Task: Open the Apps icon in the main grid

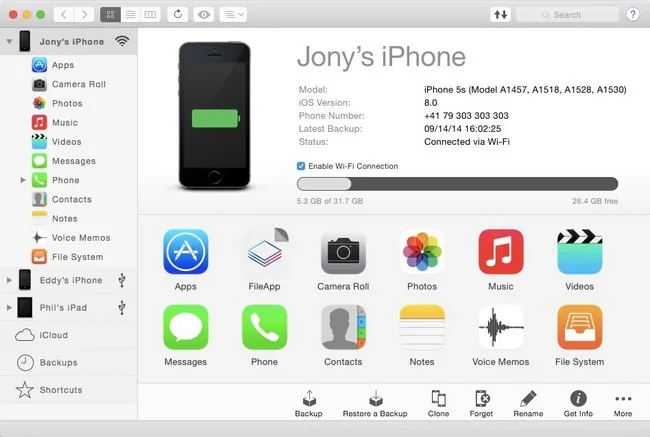Action: pyautogui.click(x=186, y=252)
